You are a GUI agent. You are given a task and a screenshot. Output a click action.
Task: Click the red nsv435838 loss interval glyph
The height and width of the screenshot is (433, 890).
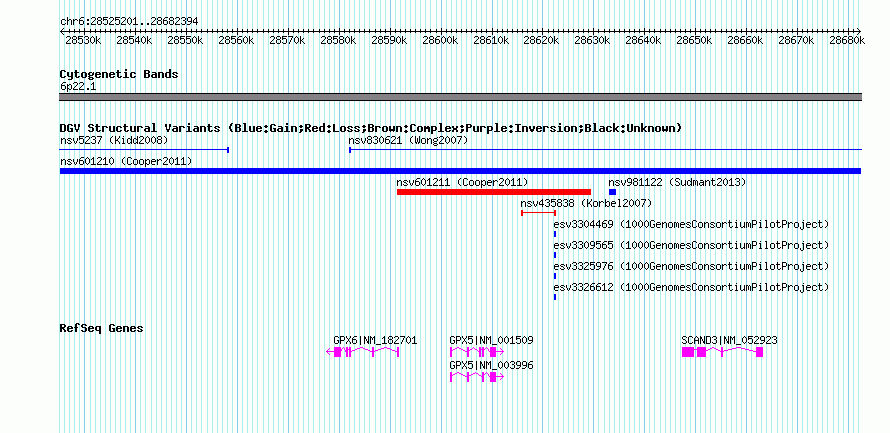[x=538, y=213]
